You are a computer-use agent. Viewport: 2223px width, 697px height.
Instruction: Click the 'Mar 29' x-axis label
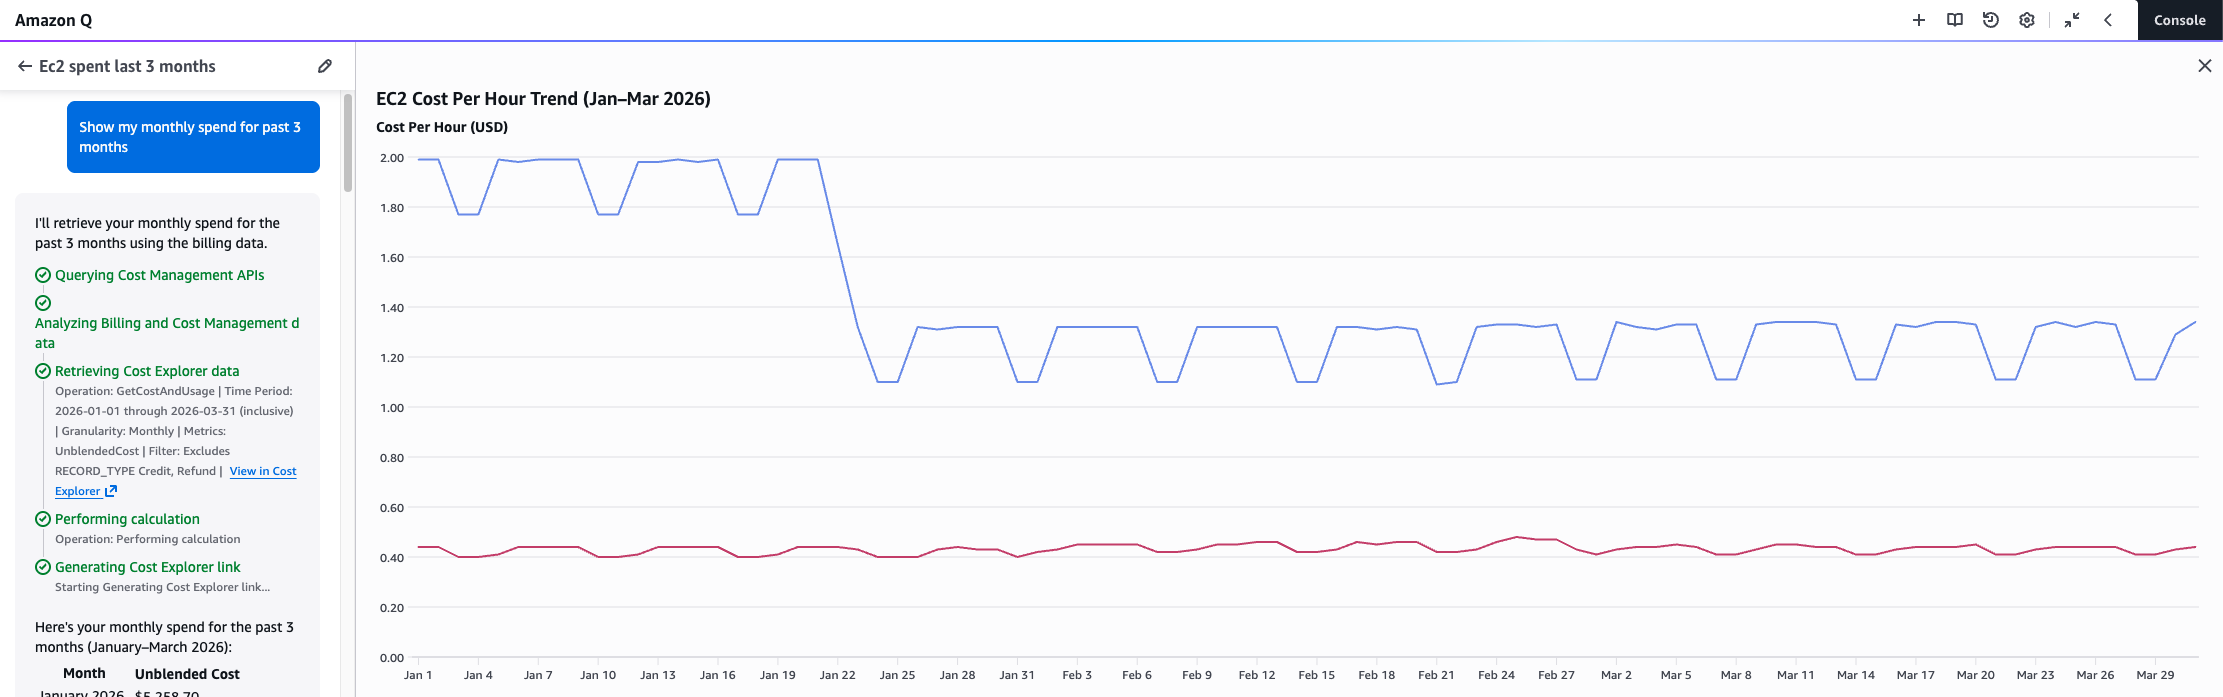pyautogui.click(x=2155, y=675)
